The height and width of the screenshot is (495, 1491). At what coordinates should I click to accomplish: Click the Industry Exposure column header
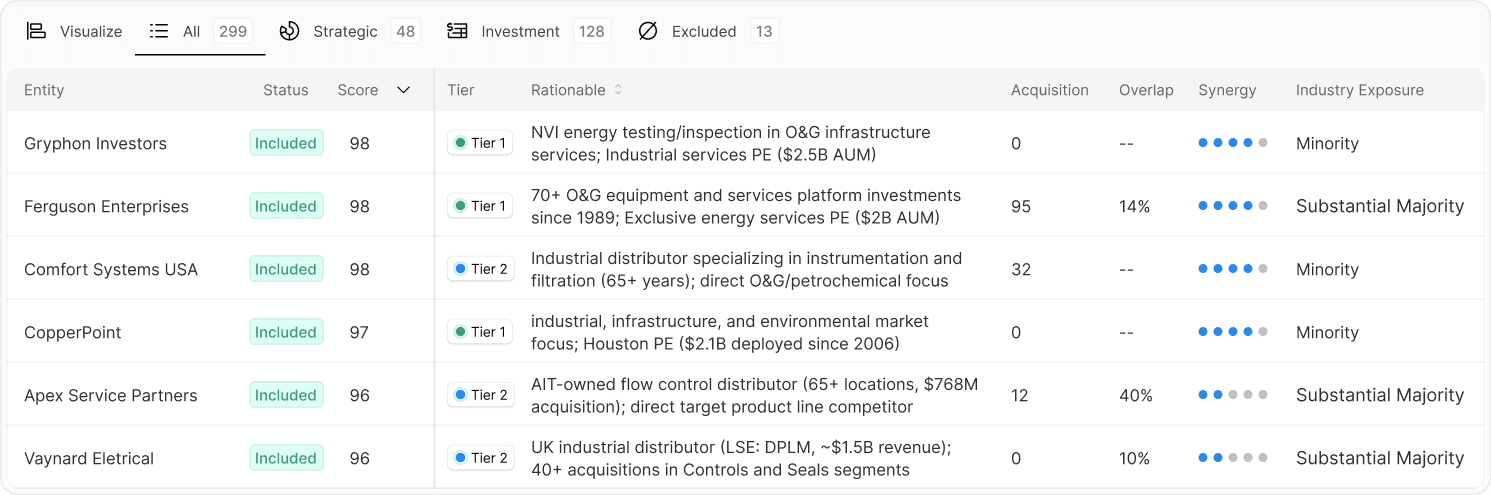click(1359, 90)
